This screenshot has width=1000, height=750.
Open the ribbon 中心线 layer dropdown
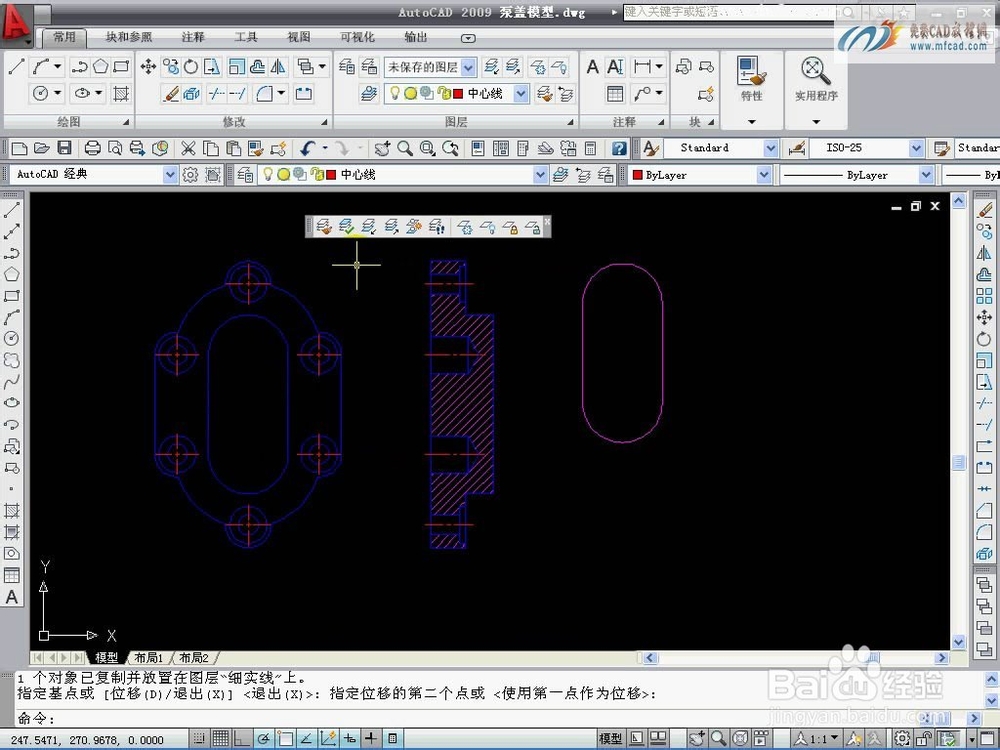coord(521,94)
